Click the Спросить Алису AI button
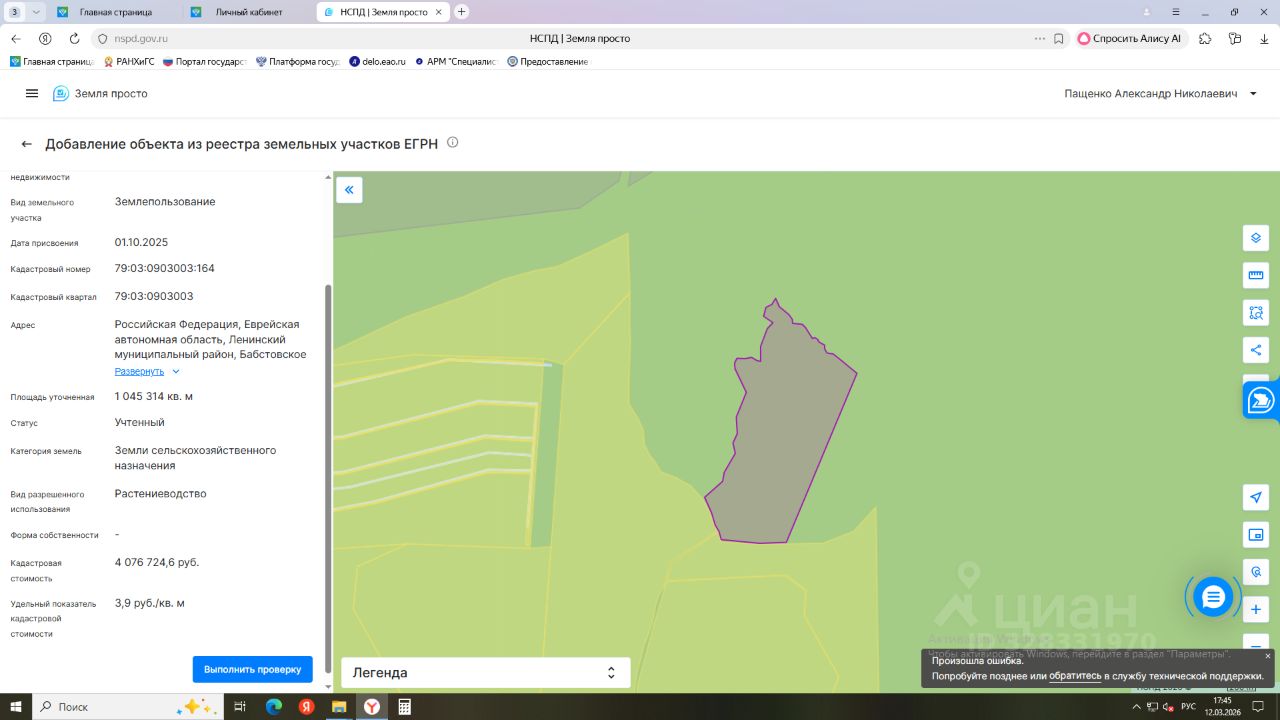1280x720 pixels. [1130, 38]
